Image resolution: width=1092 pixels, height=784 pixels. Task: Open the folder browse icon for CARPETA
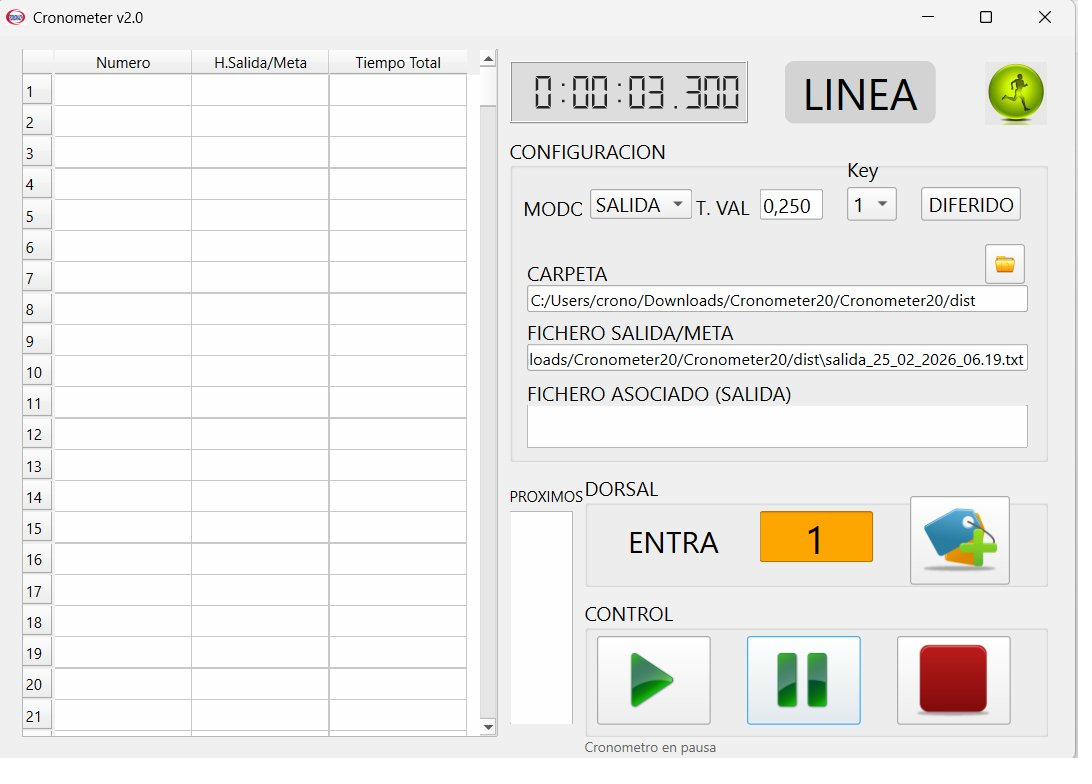tap(1004, 264)
